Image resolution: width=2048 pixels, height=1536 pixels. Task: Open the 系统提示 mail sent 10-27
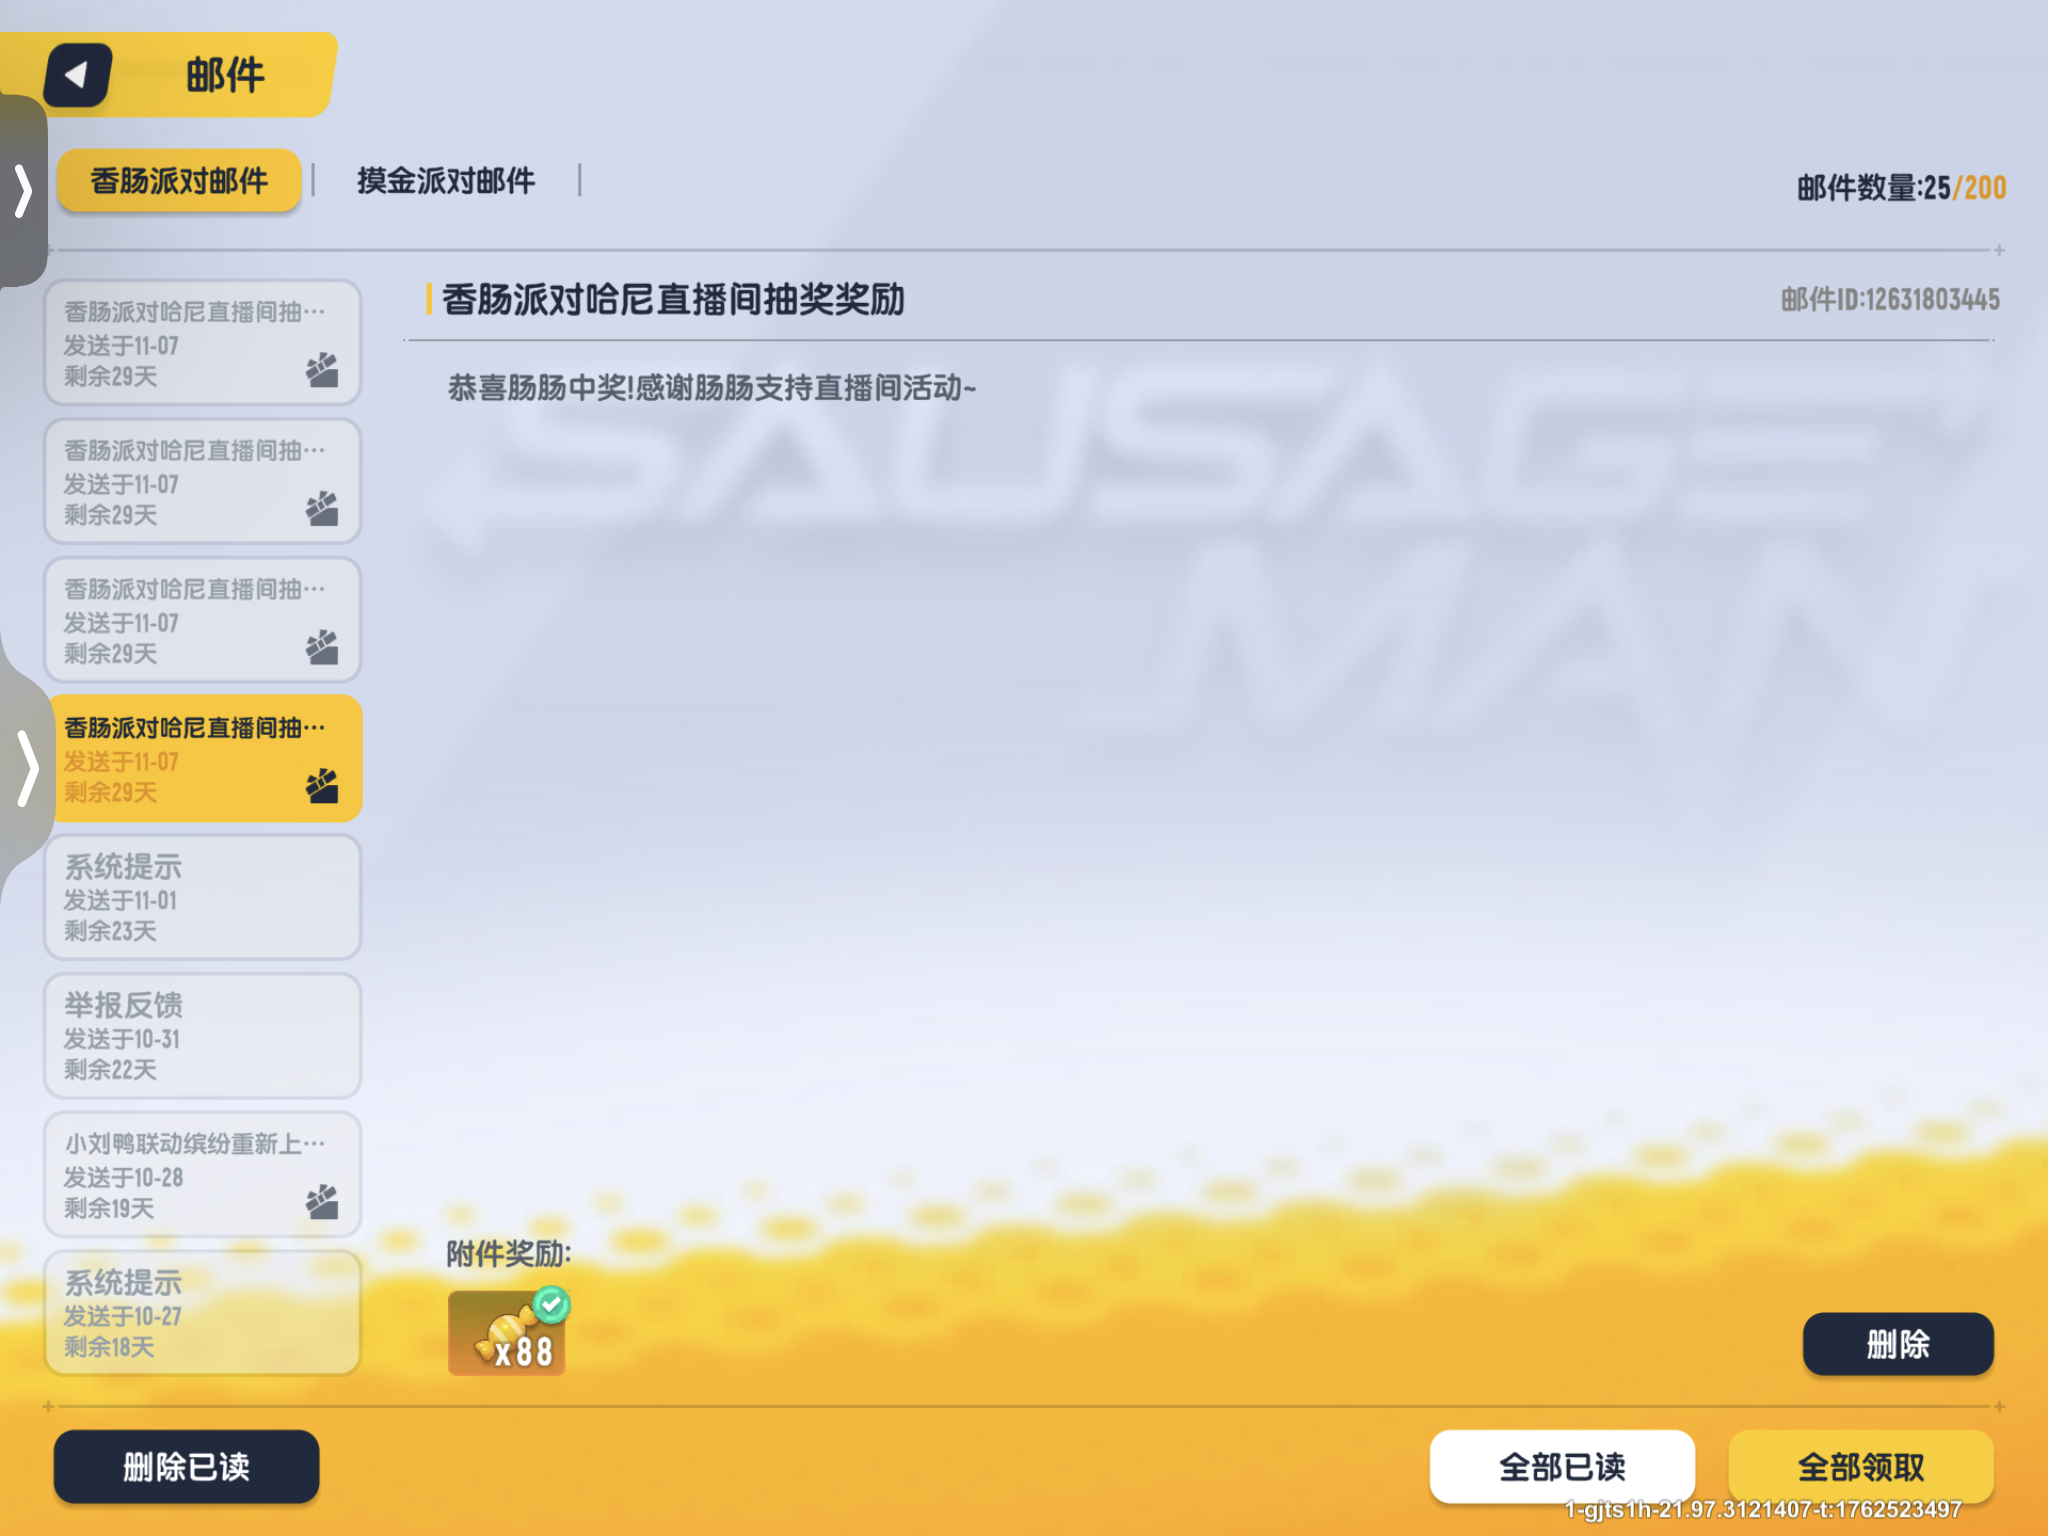click(x=202, y=1313)
